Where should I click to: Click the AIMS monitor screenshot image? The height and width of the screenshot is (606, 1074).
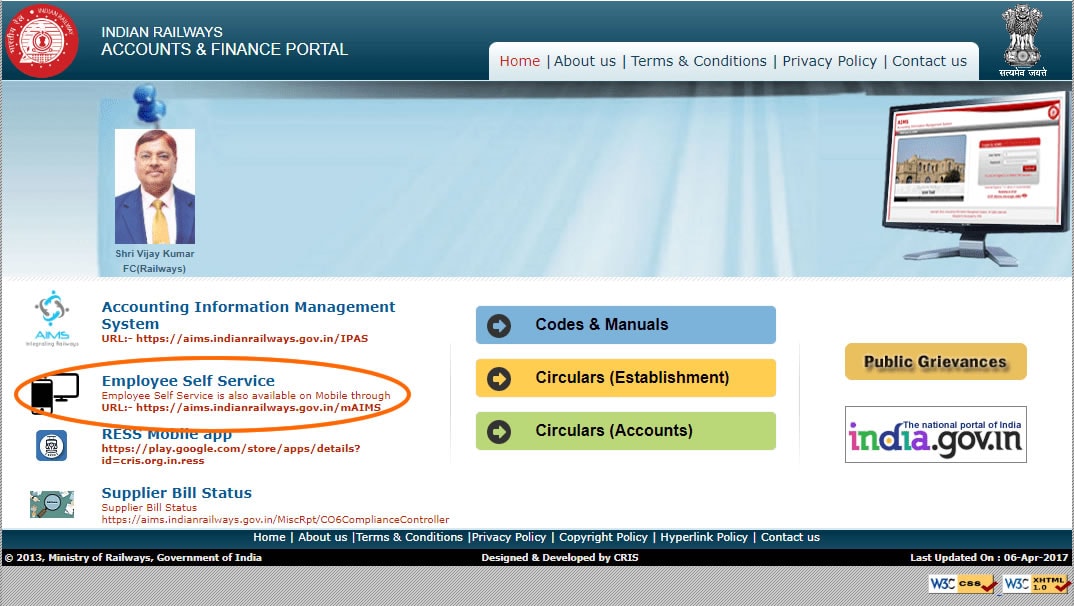(975, 180)
